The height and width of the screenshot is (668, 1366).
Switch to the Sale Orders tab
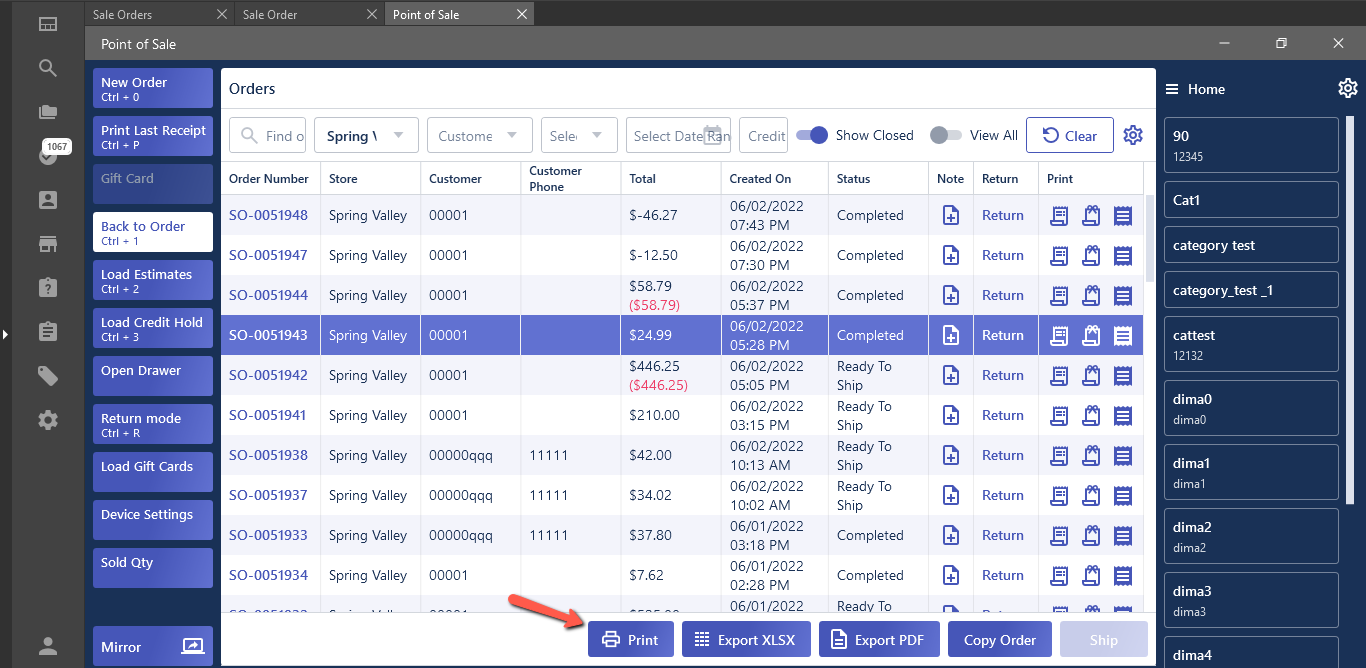tap(150, 15)
